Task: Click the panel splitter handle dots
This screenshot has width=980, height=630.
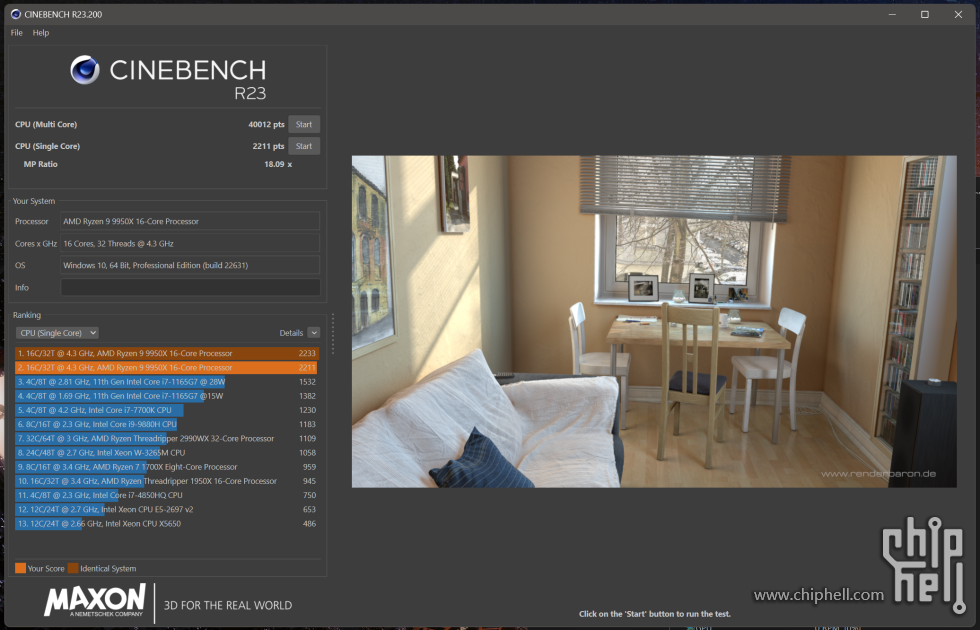Action: (333, 334)
